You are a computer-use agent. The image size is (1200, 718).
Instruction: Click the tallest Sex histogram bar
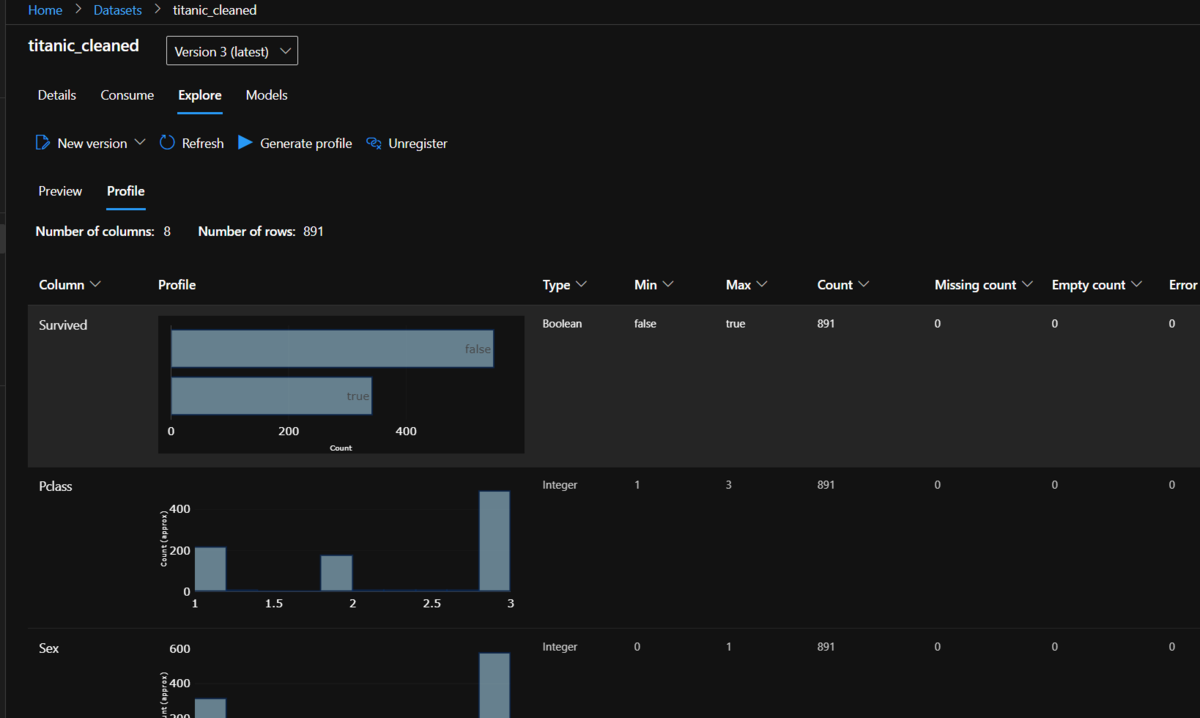(x=495, y=685)
